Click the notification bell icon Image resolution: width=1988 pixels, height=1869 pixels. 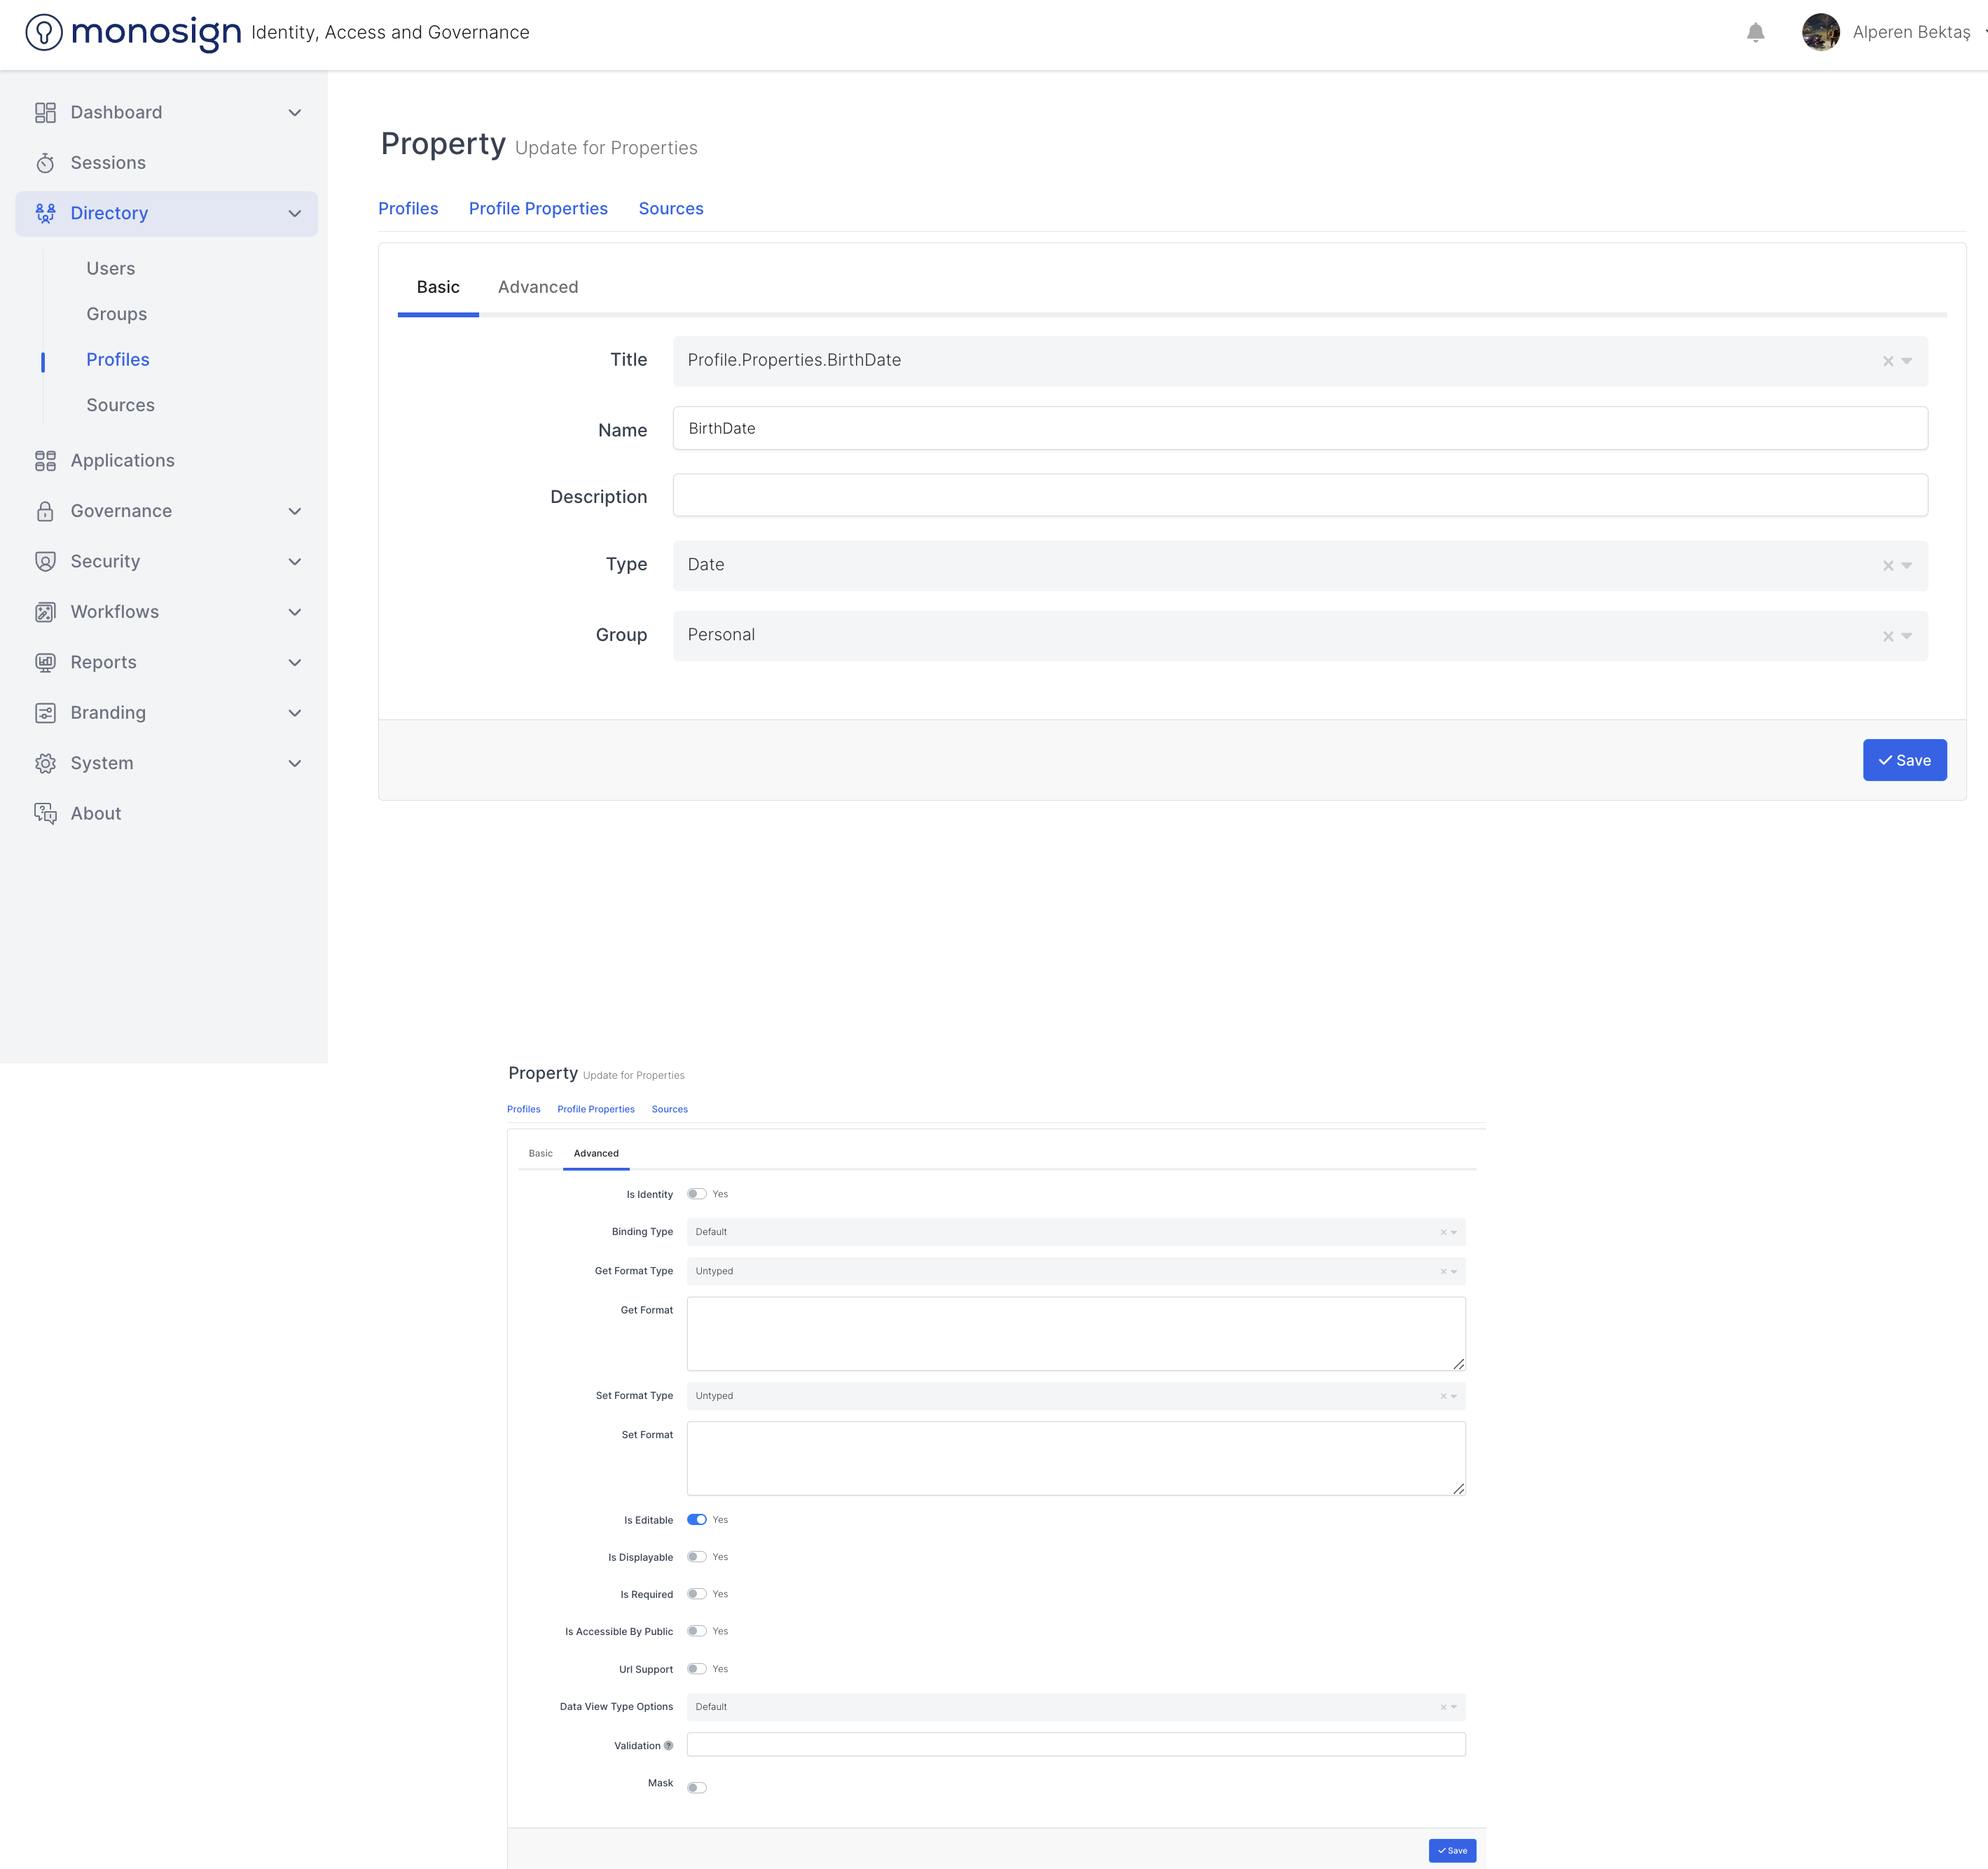pos(1755,33)
